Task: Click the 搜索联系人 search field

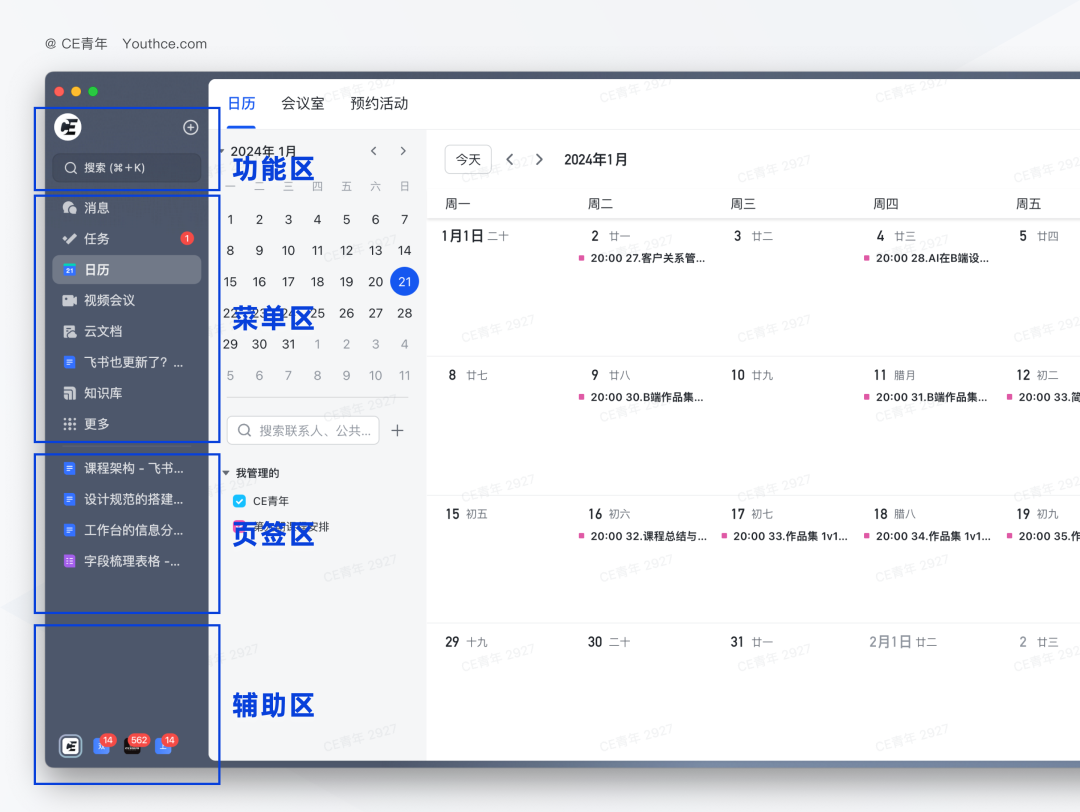Action: click(303, 430)
